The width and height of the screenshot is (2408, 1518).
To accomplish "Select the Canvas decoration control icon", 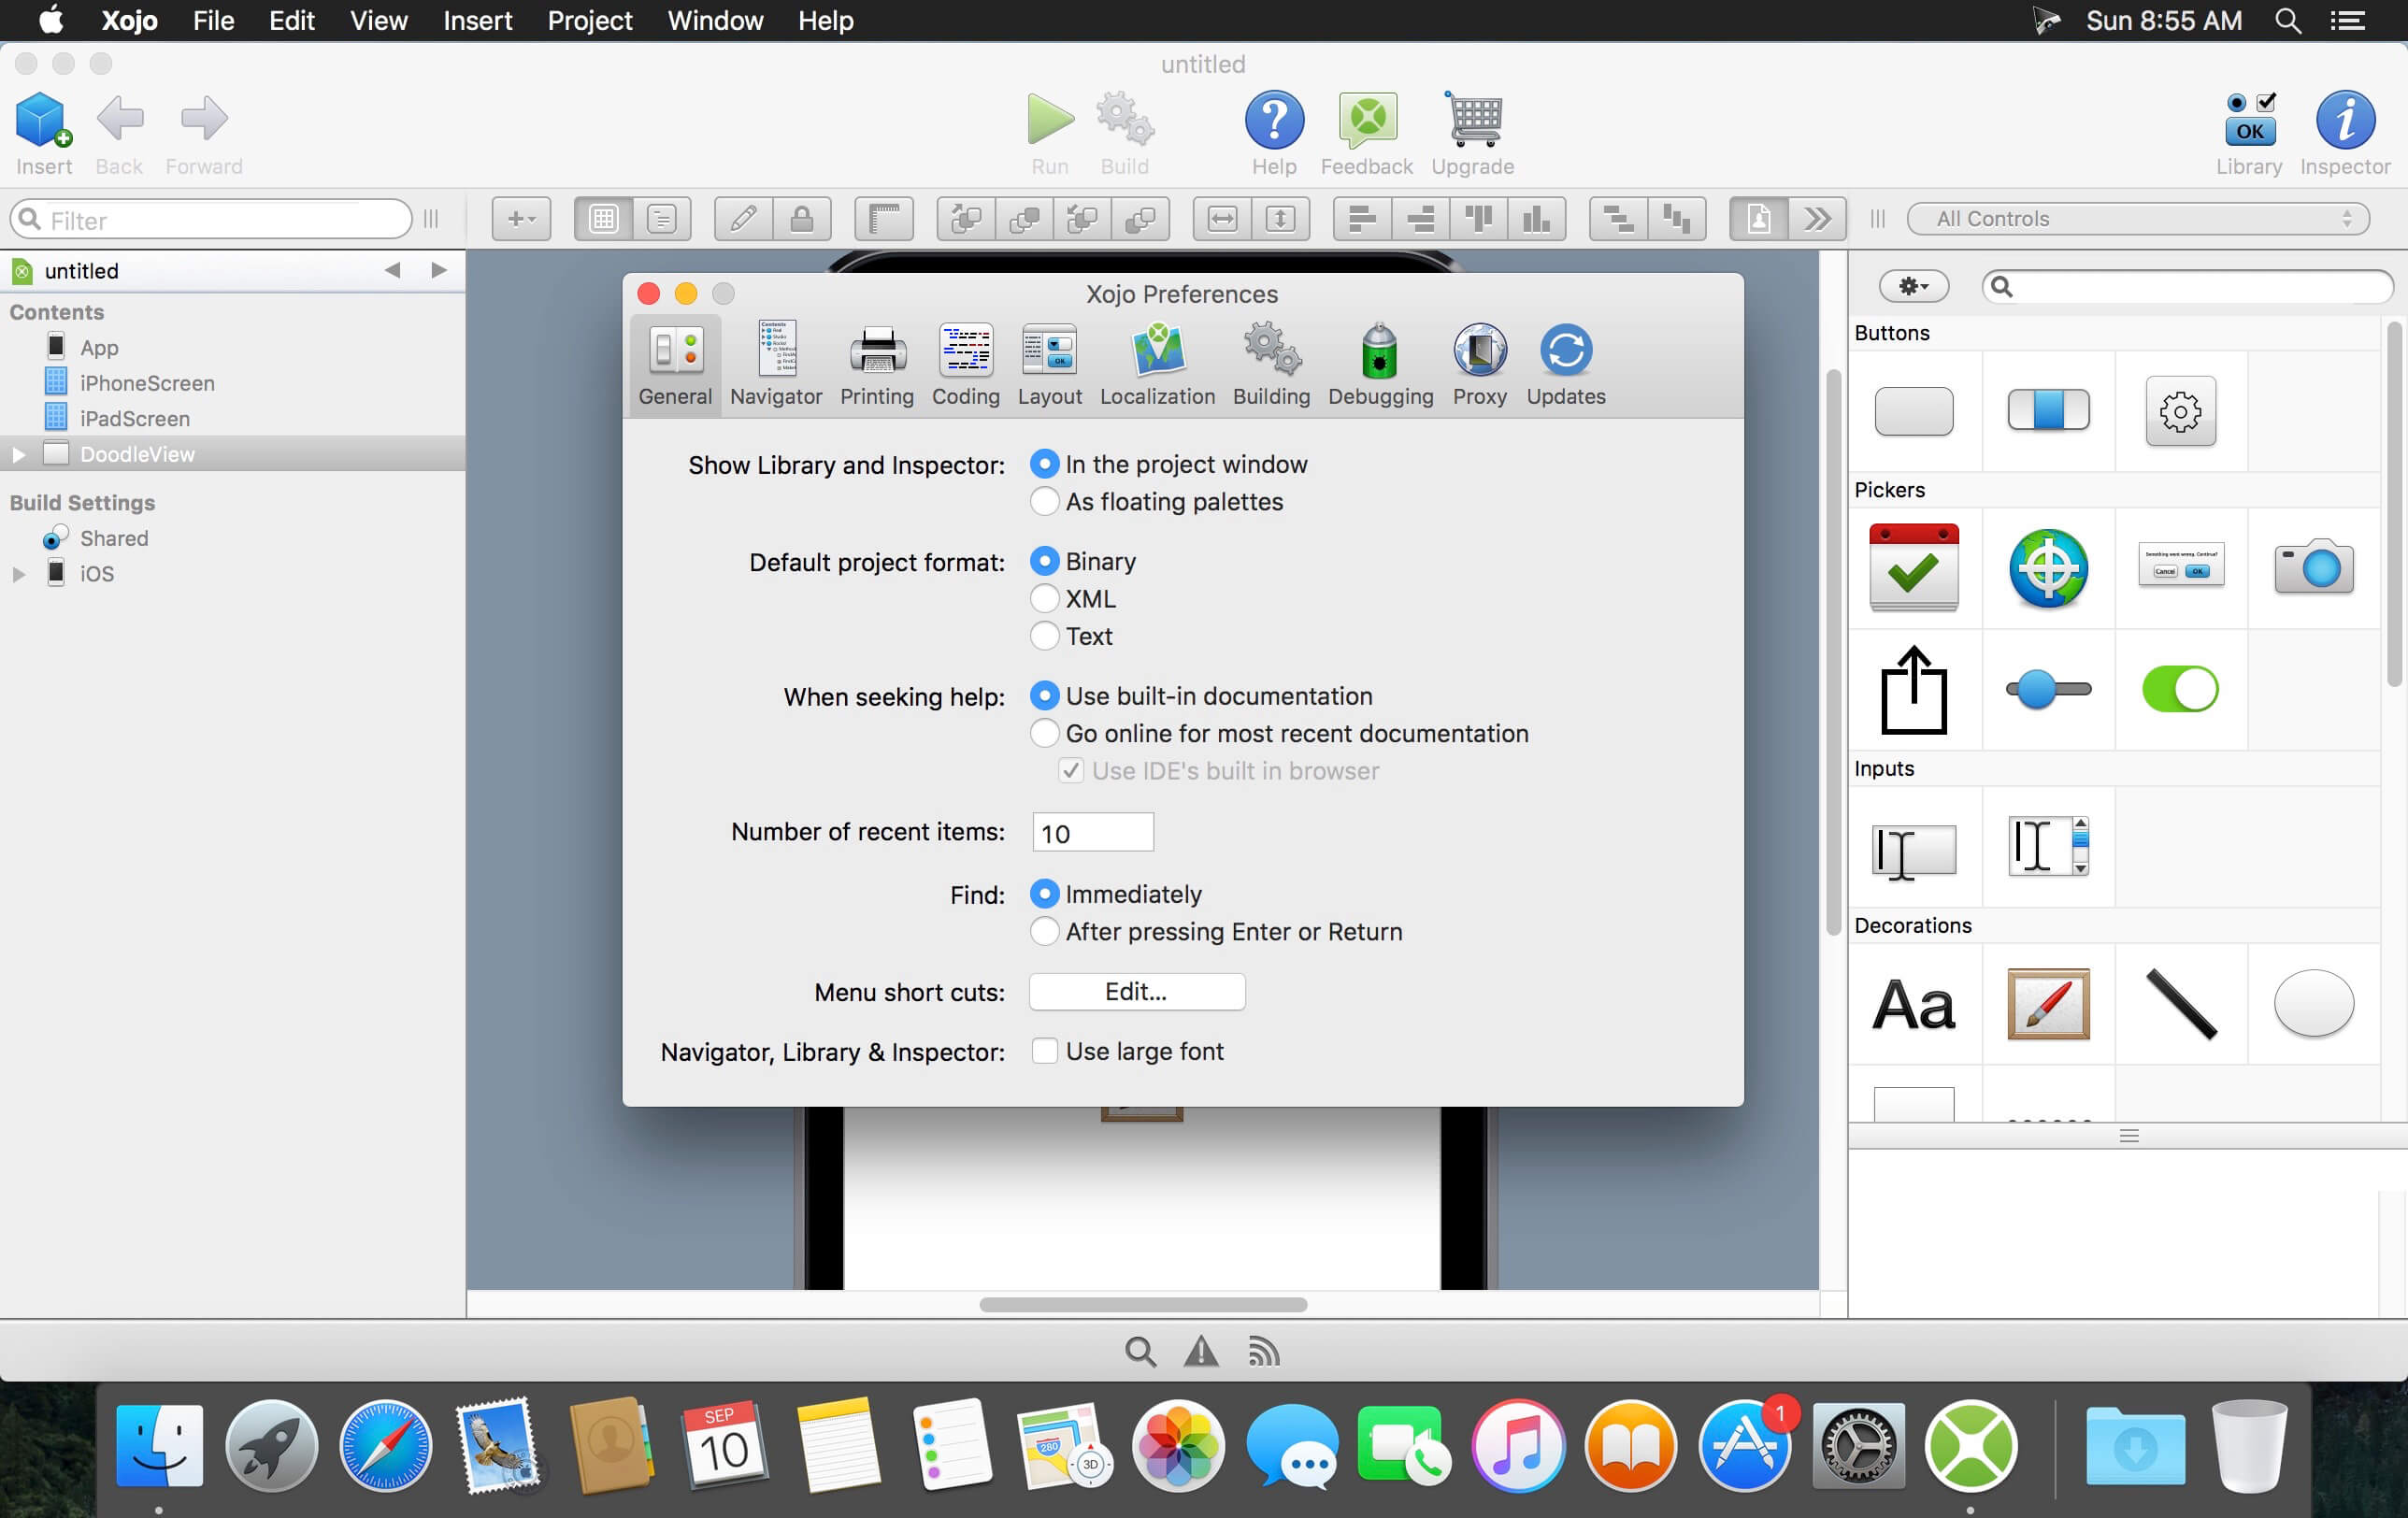I will (2047, 1004).
